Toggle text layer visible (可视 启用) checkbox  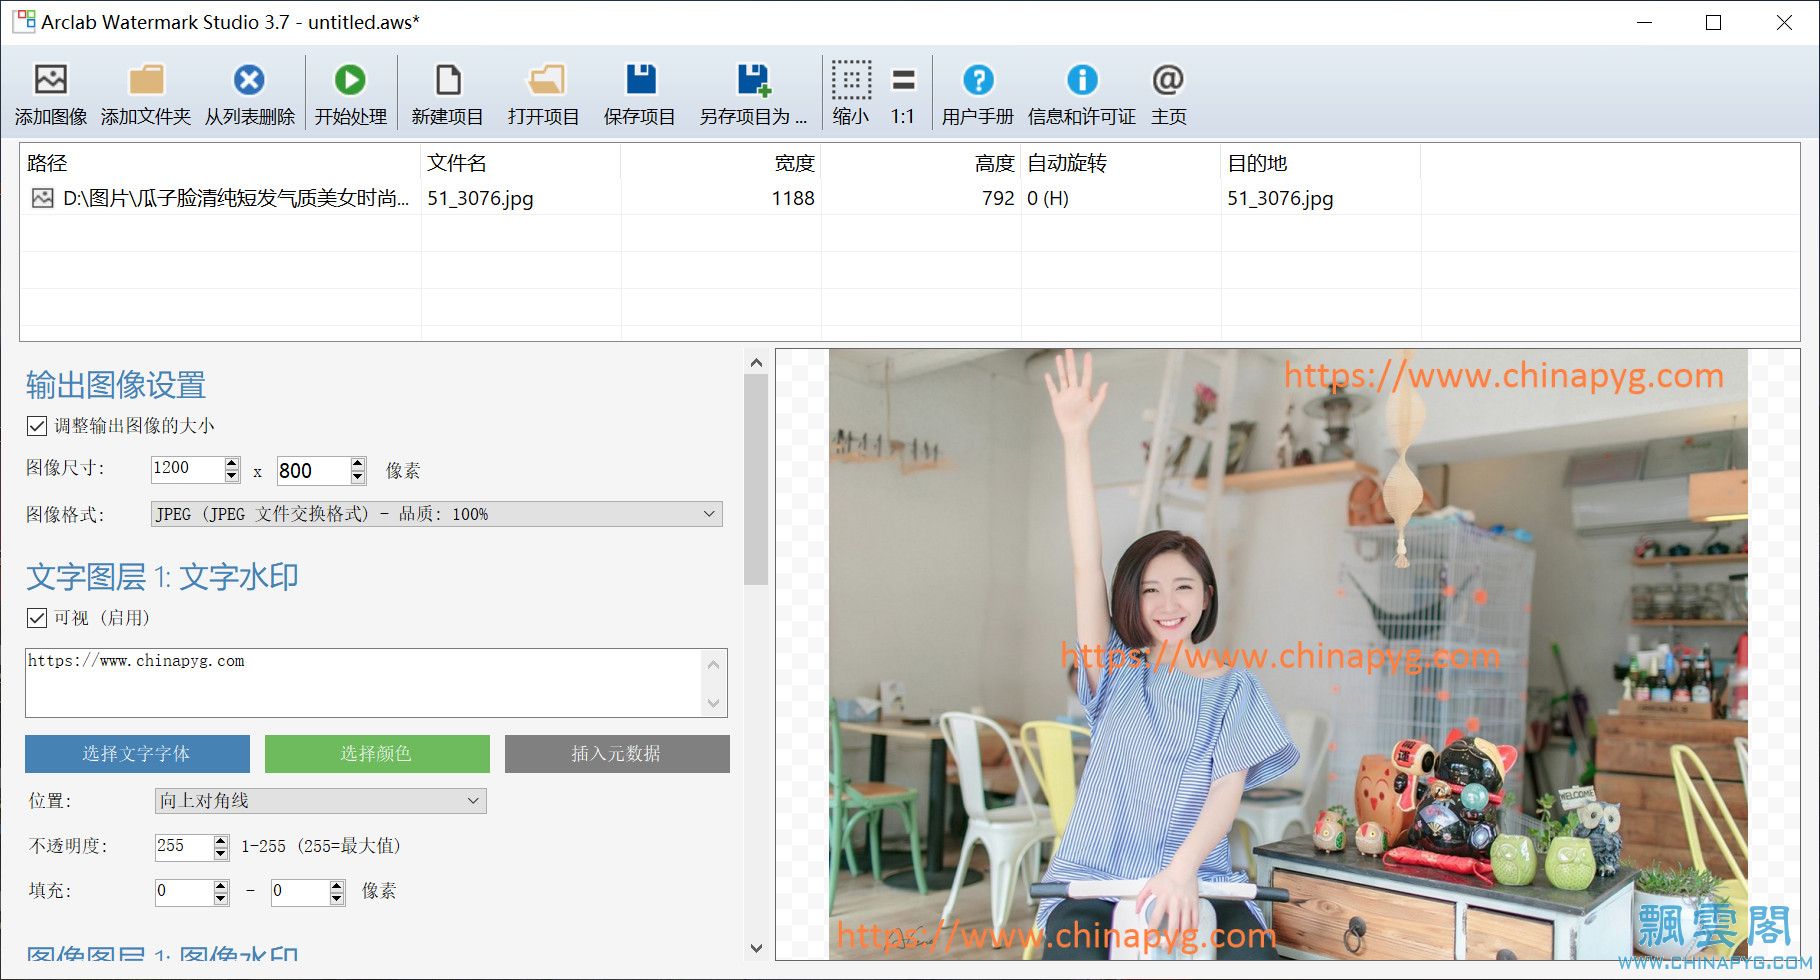pos(37,618)
